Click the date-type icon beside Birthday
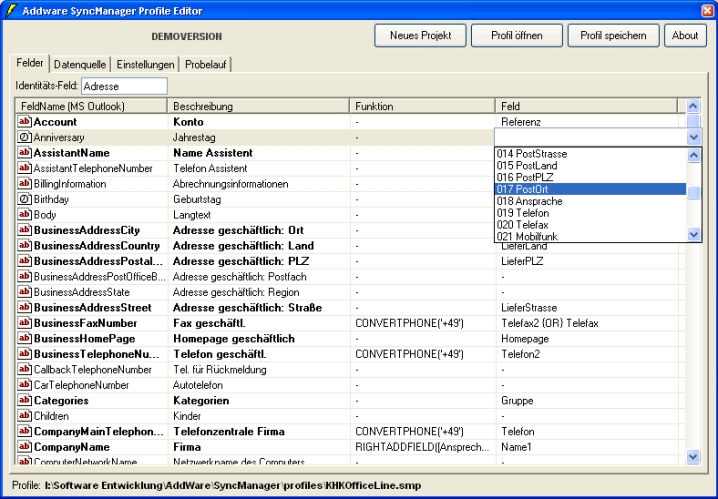This screenshot has height=499, width=718. pyautogui.click(x=25, y=199)
